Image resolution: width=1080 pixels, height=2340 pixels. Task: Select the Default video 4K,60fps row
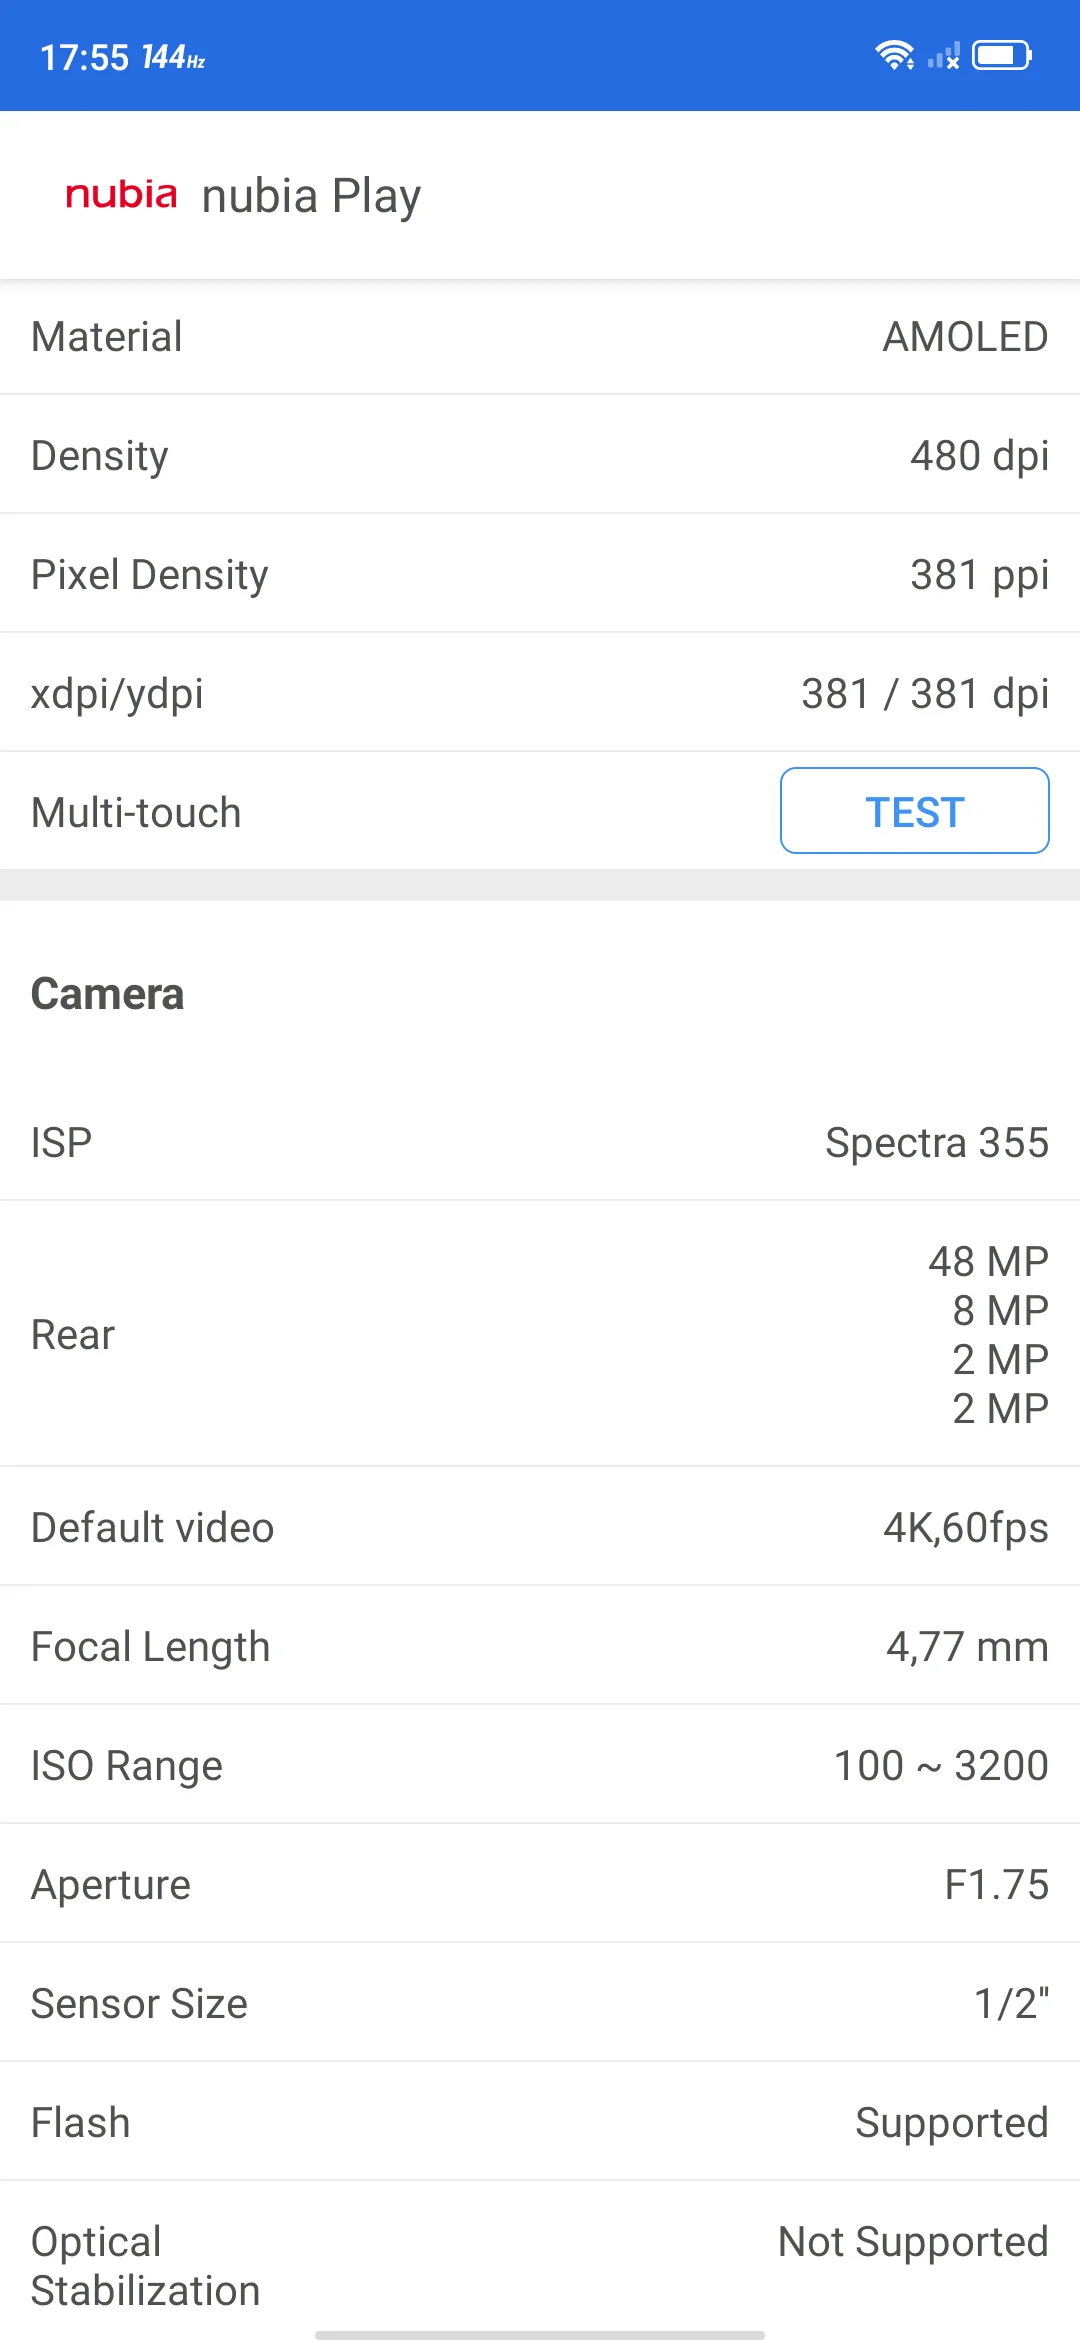point(540,1528)
